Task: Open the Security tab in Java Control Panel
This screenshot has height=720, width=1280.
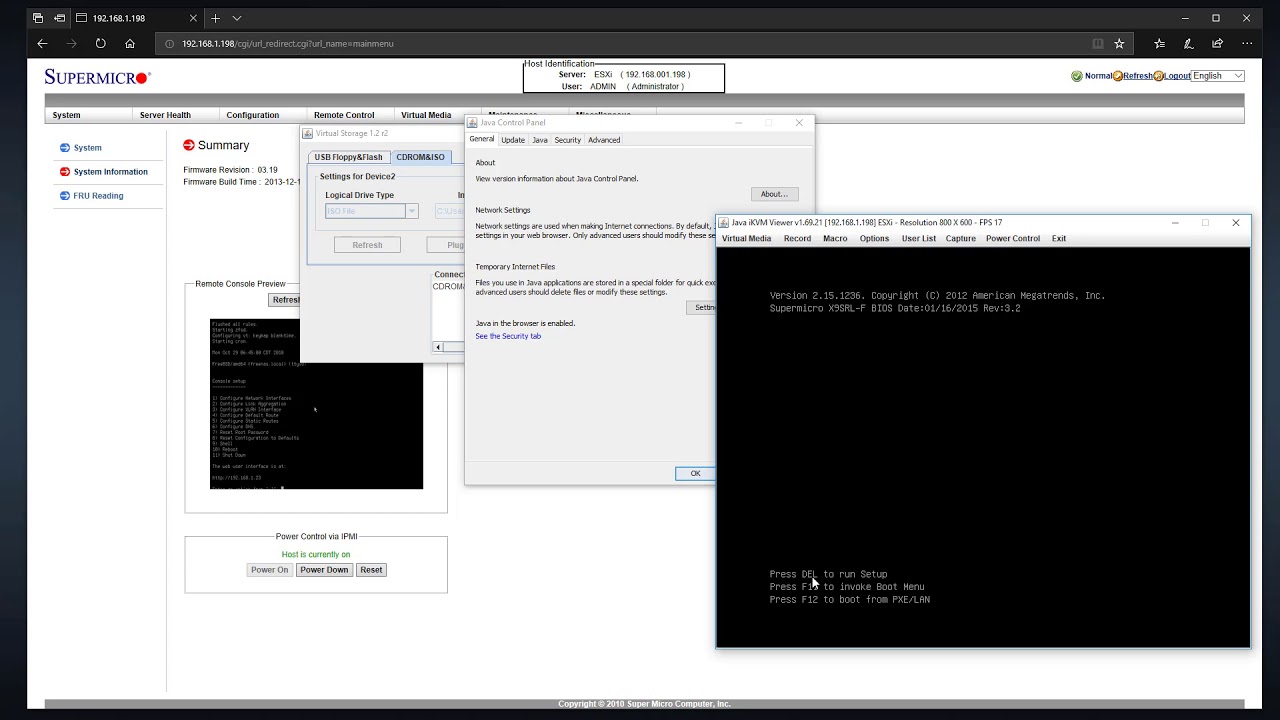Action: pyautogui.click(x=568, y=140)
